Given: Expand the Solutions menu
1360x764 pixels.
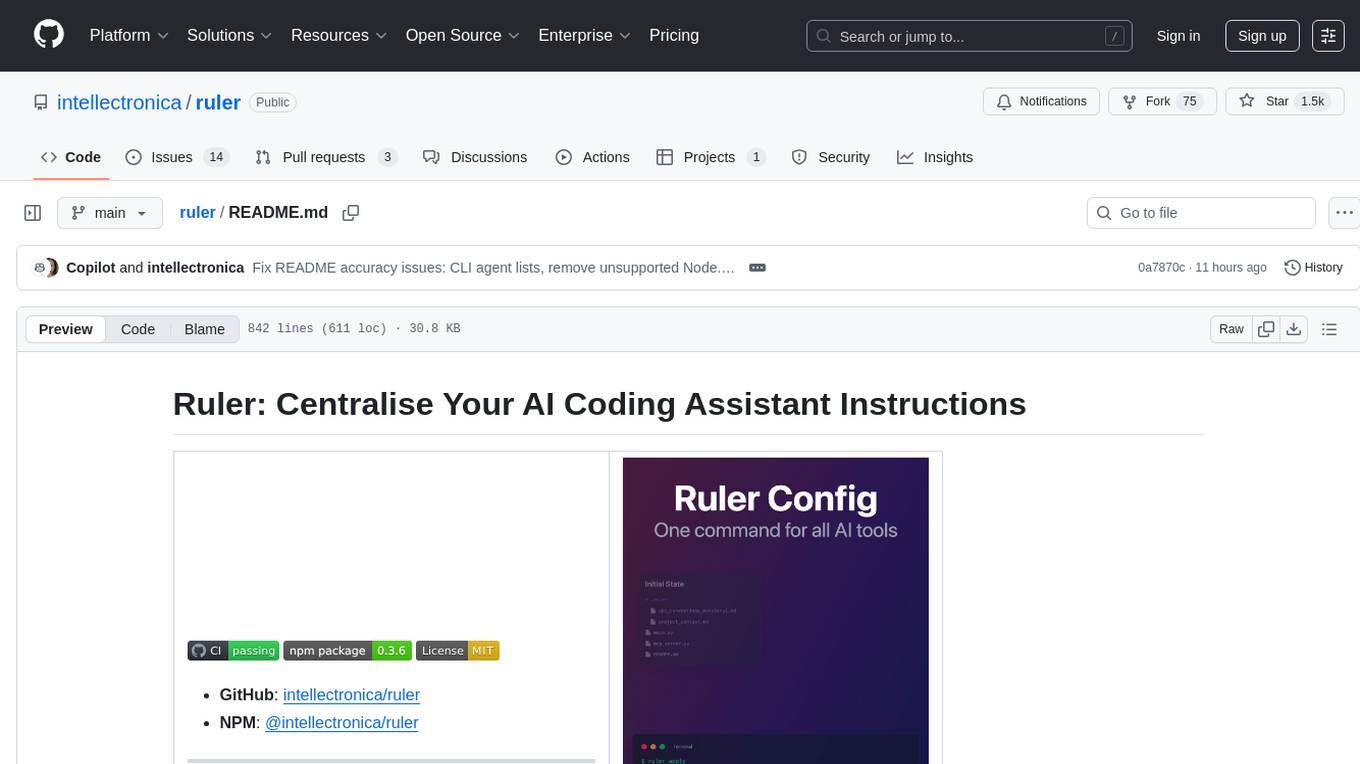Looking at the screenshot, I should [x=230, y=35].
